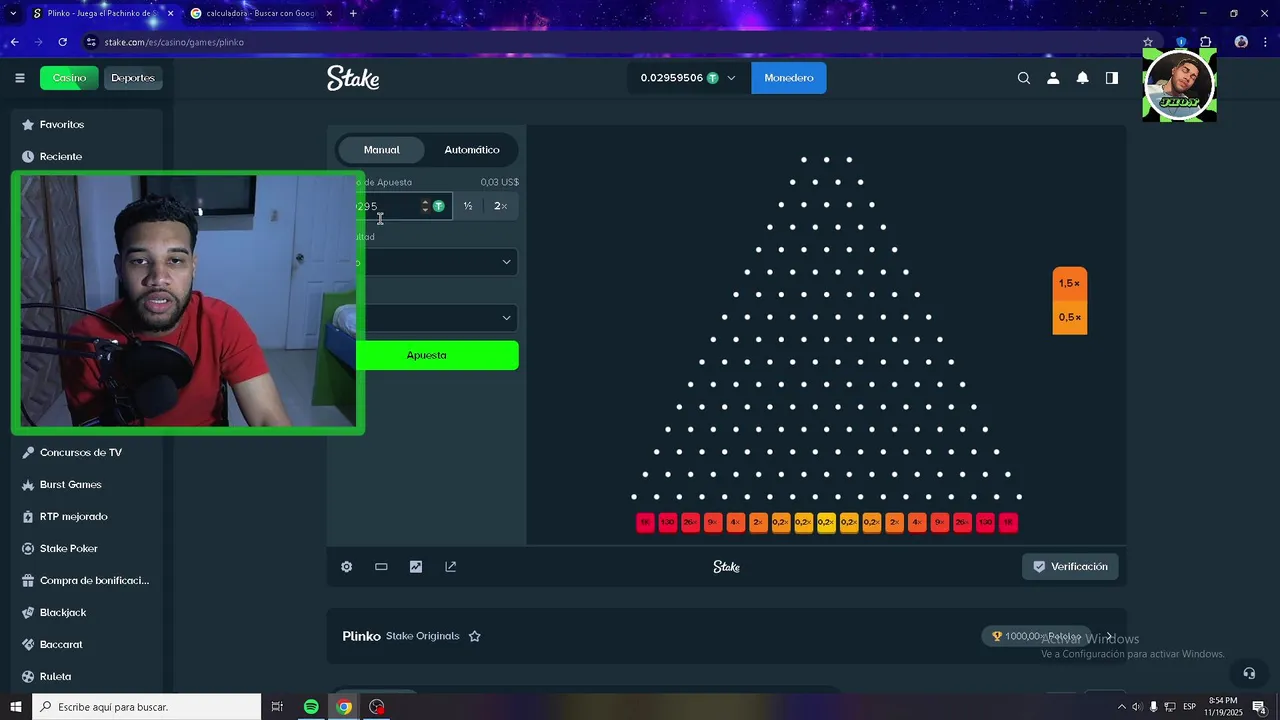Open Windows Start menu
Viewport: 1280px width, 720px height.
point(15,707)
